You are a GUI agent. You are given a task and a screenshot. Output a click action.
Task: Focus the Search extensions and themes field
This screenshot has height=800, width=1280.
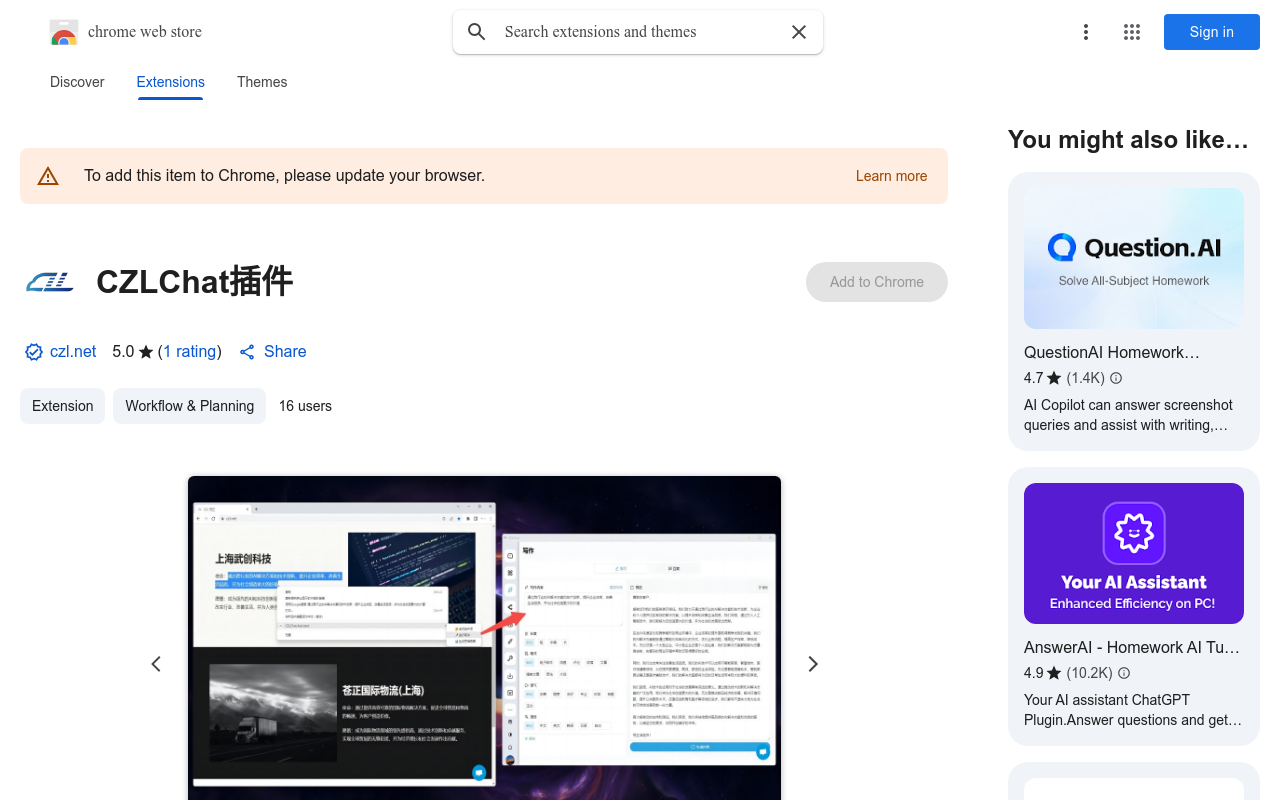pos(640,32)
